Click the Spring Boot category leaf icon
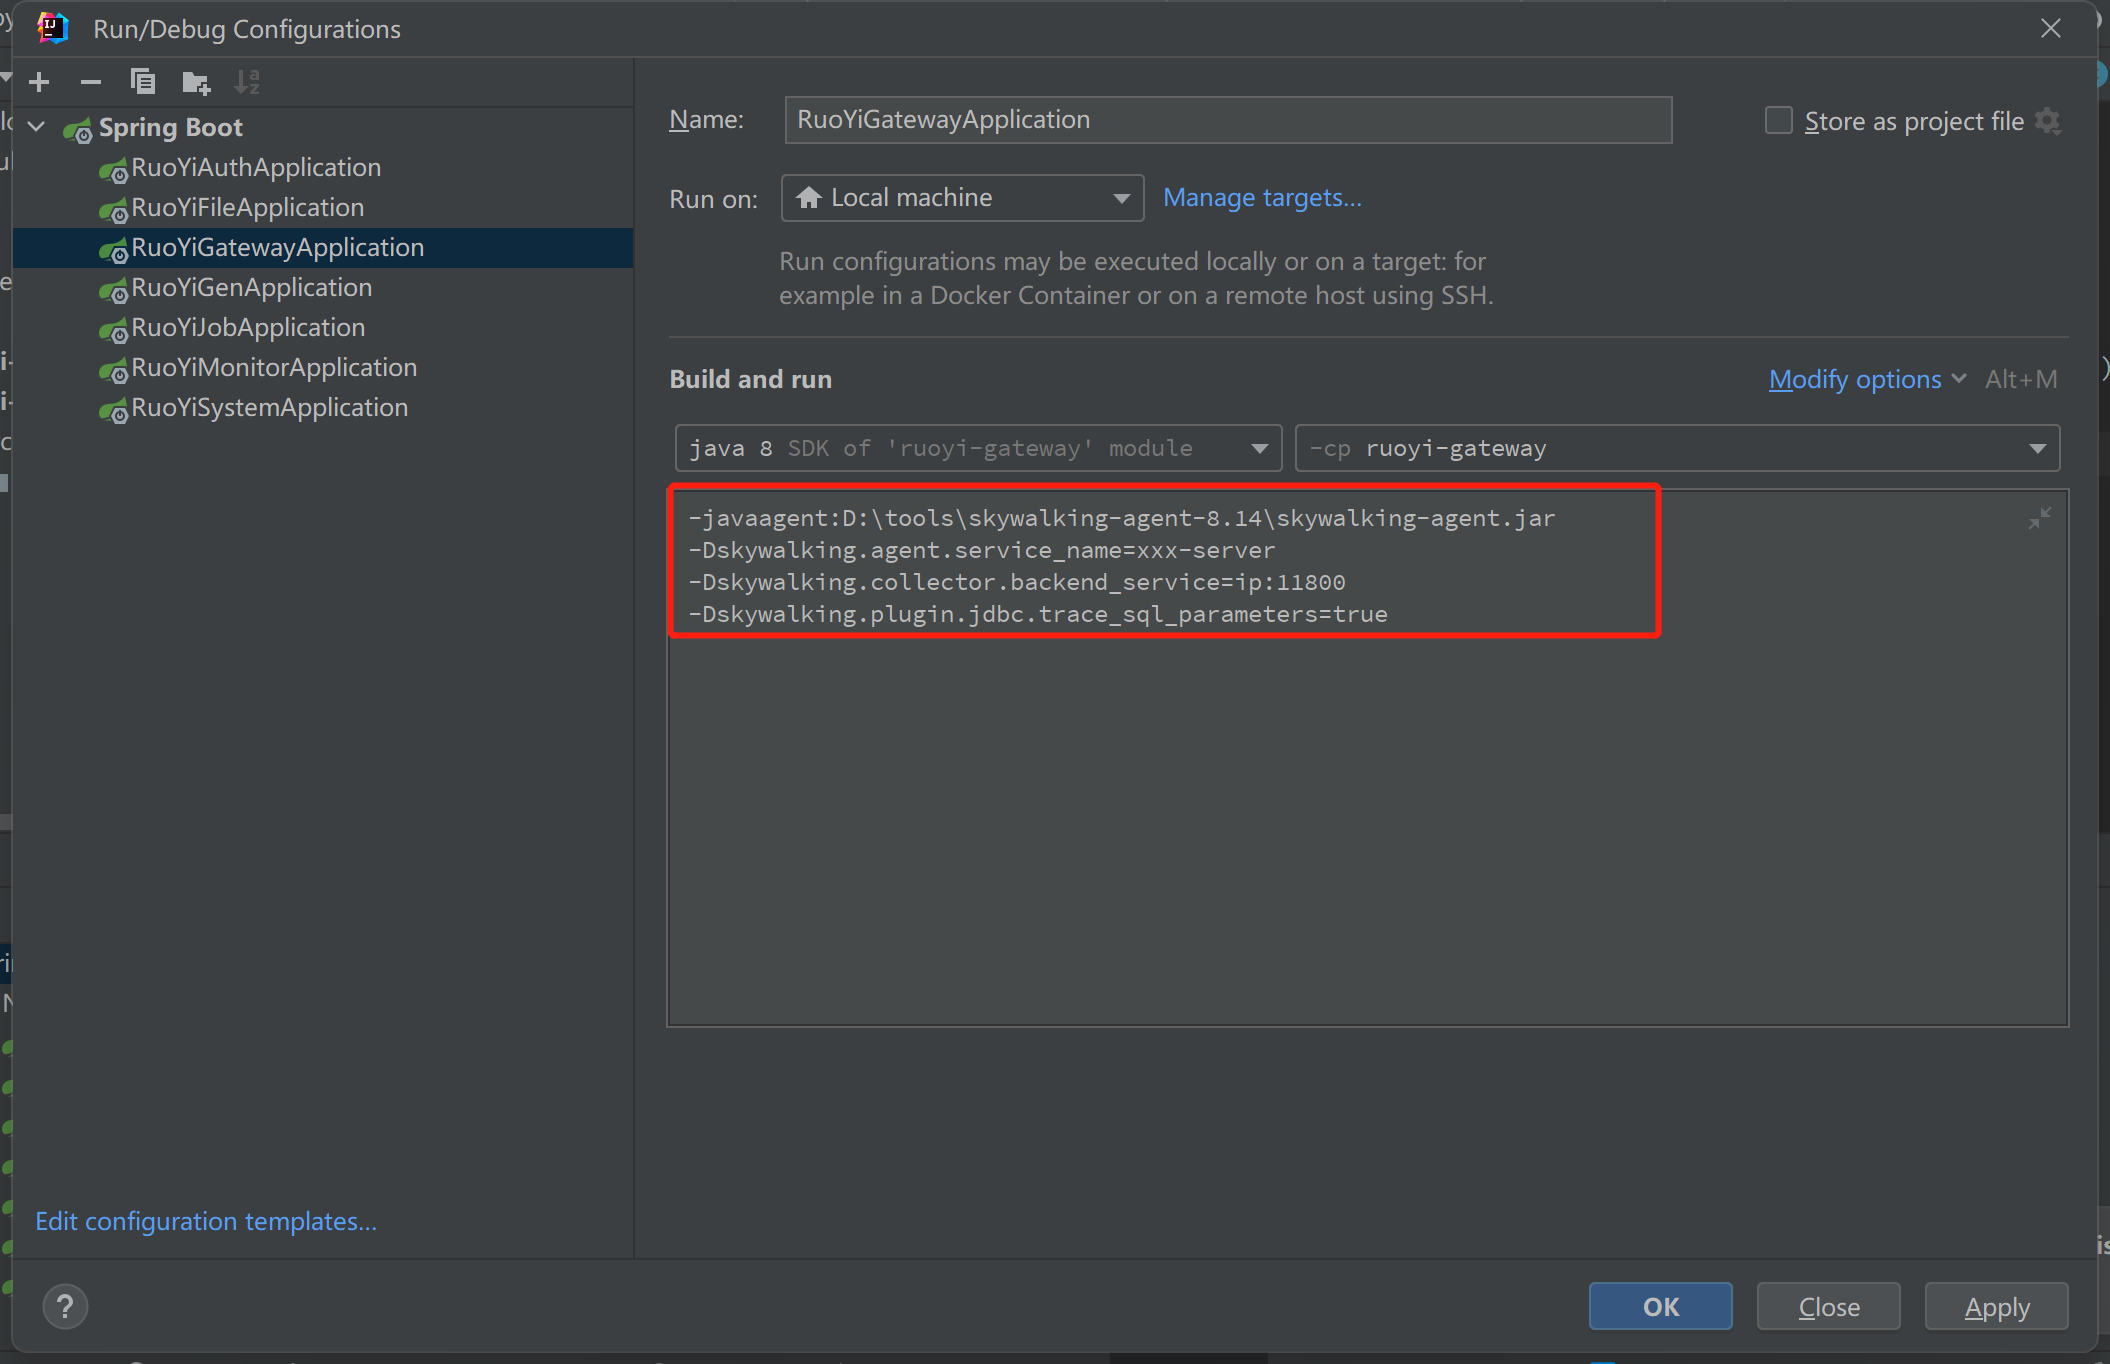This screenshot has height=1364, width=2110. point(78,130)
